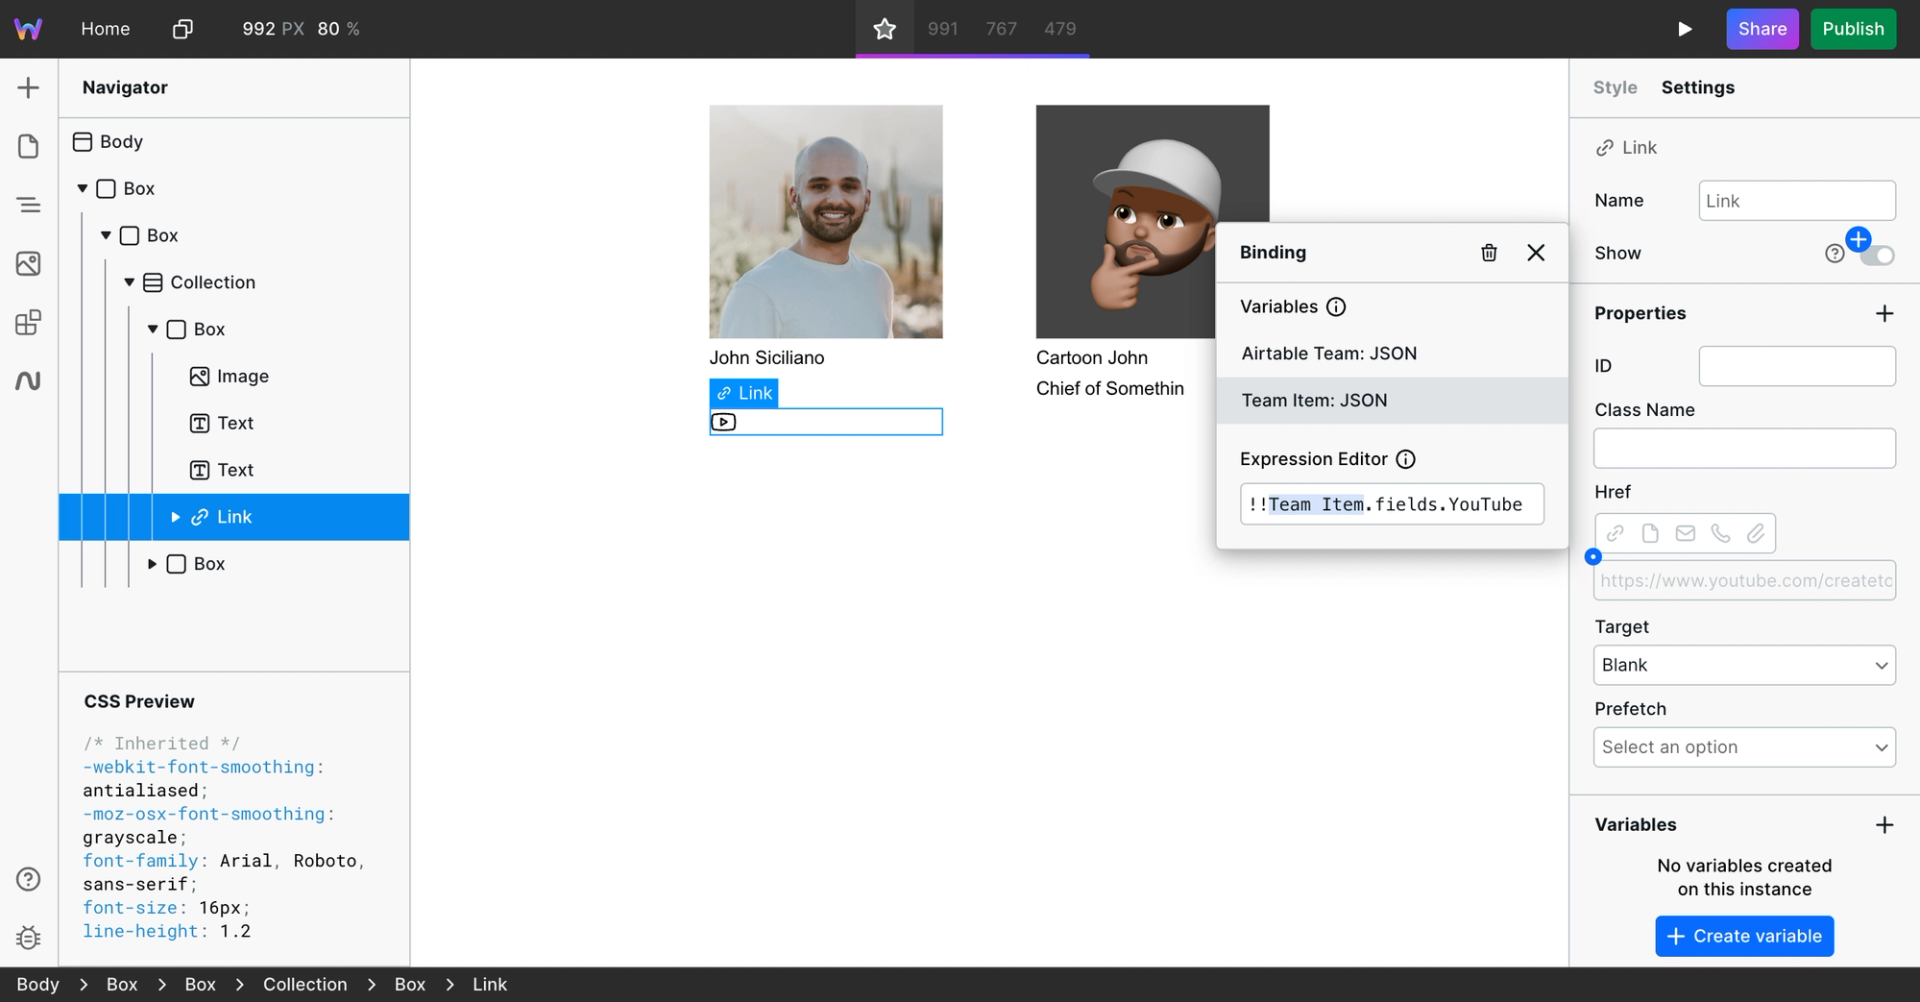Viewport: 1920px width, 1002px height.
Task: Toggle the Show switch
Action: (x=1877, y=255)
